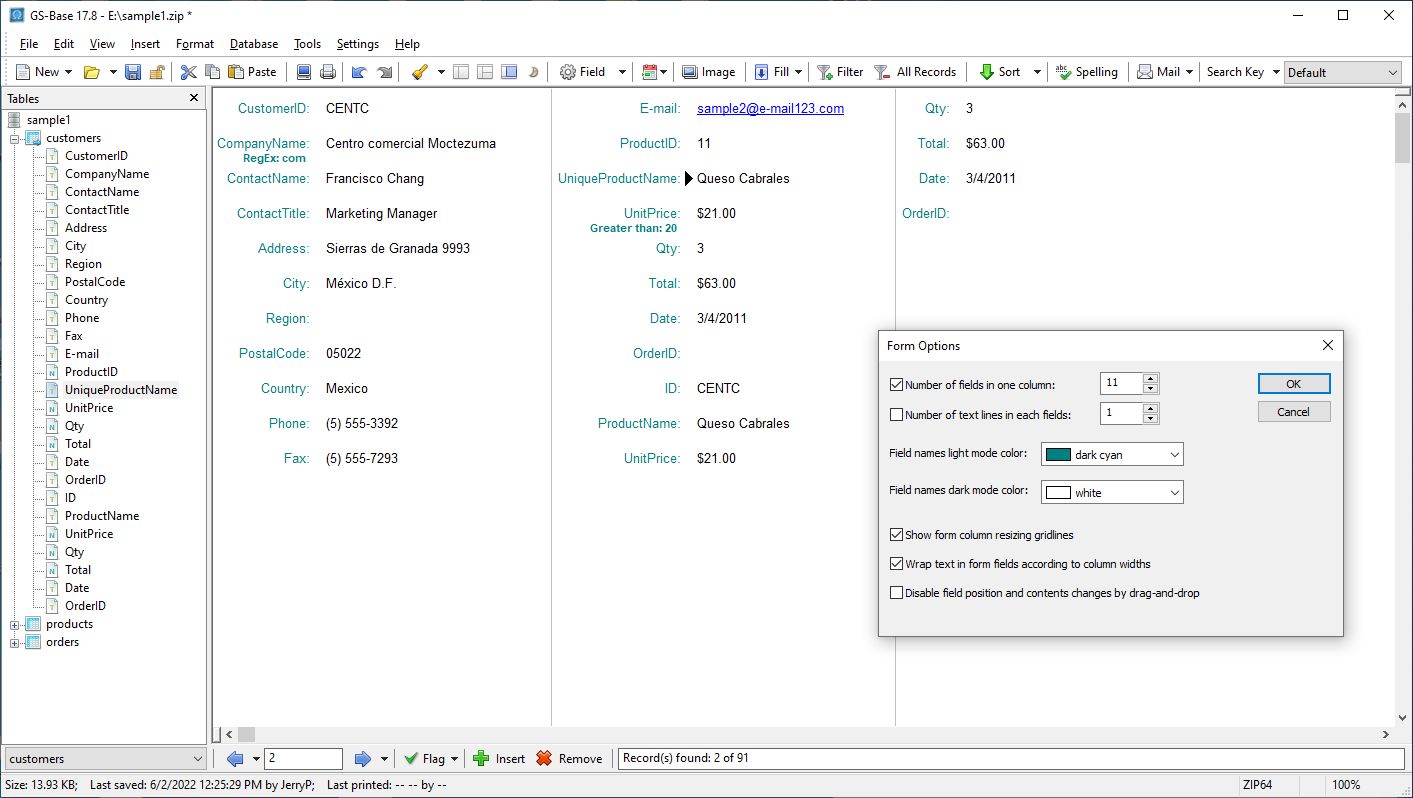
Task: Click the Field gear icon
Action: (567, 72)
